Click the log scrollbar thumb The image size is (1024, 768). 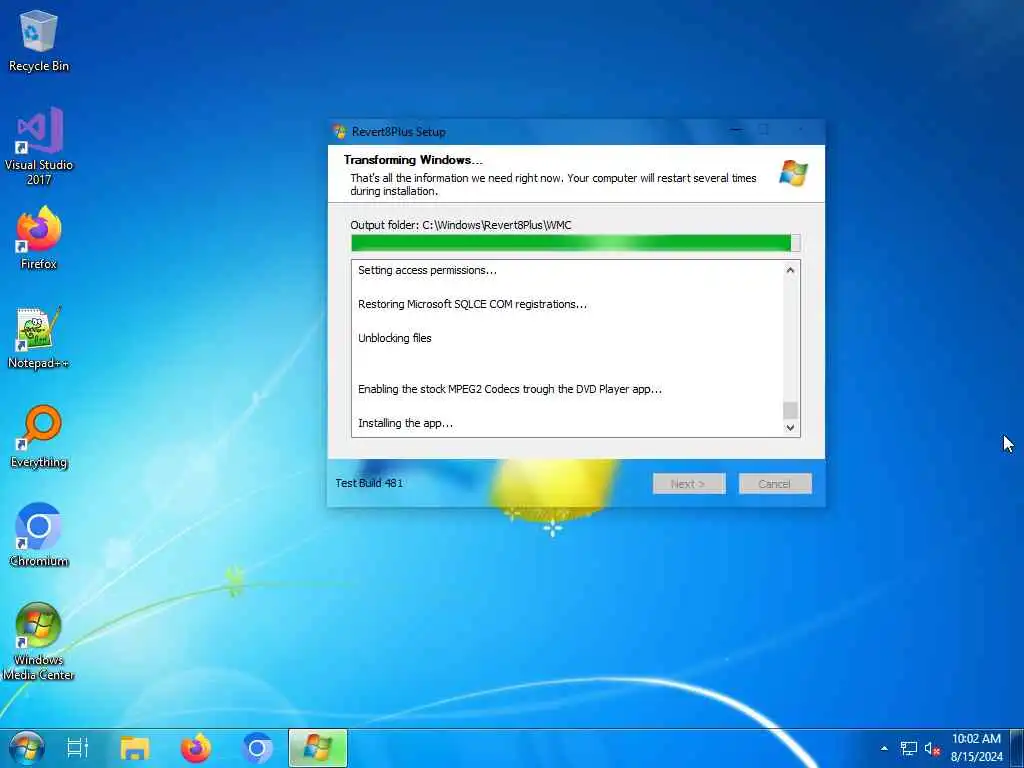pyautogui.click(x=790, y=410)
